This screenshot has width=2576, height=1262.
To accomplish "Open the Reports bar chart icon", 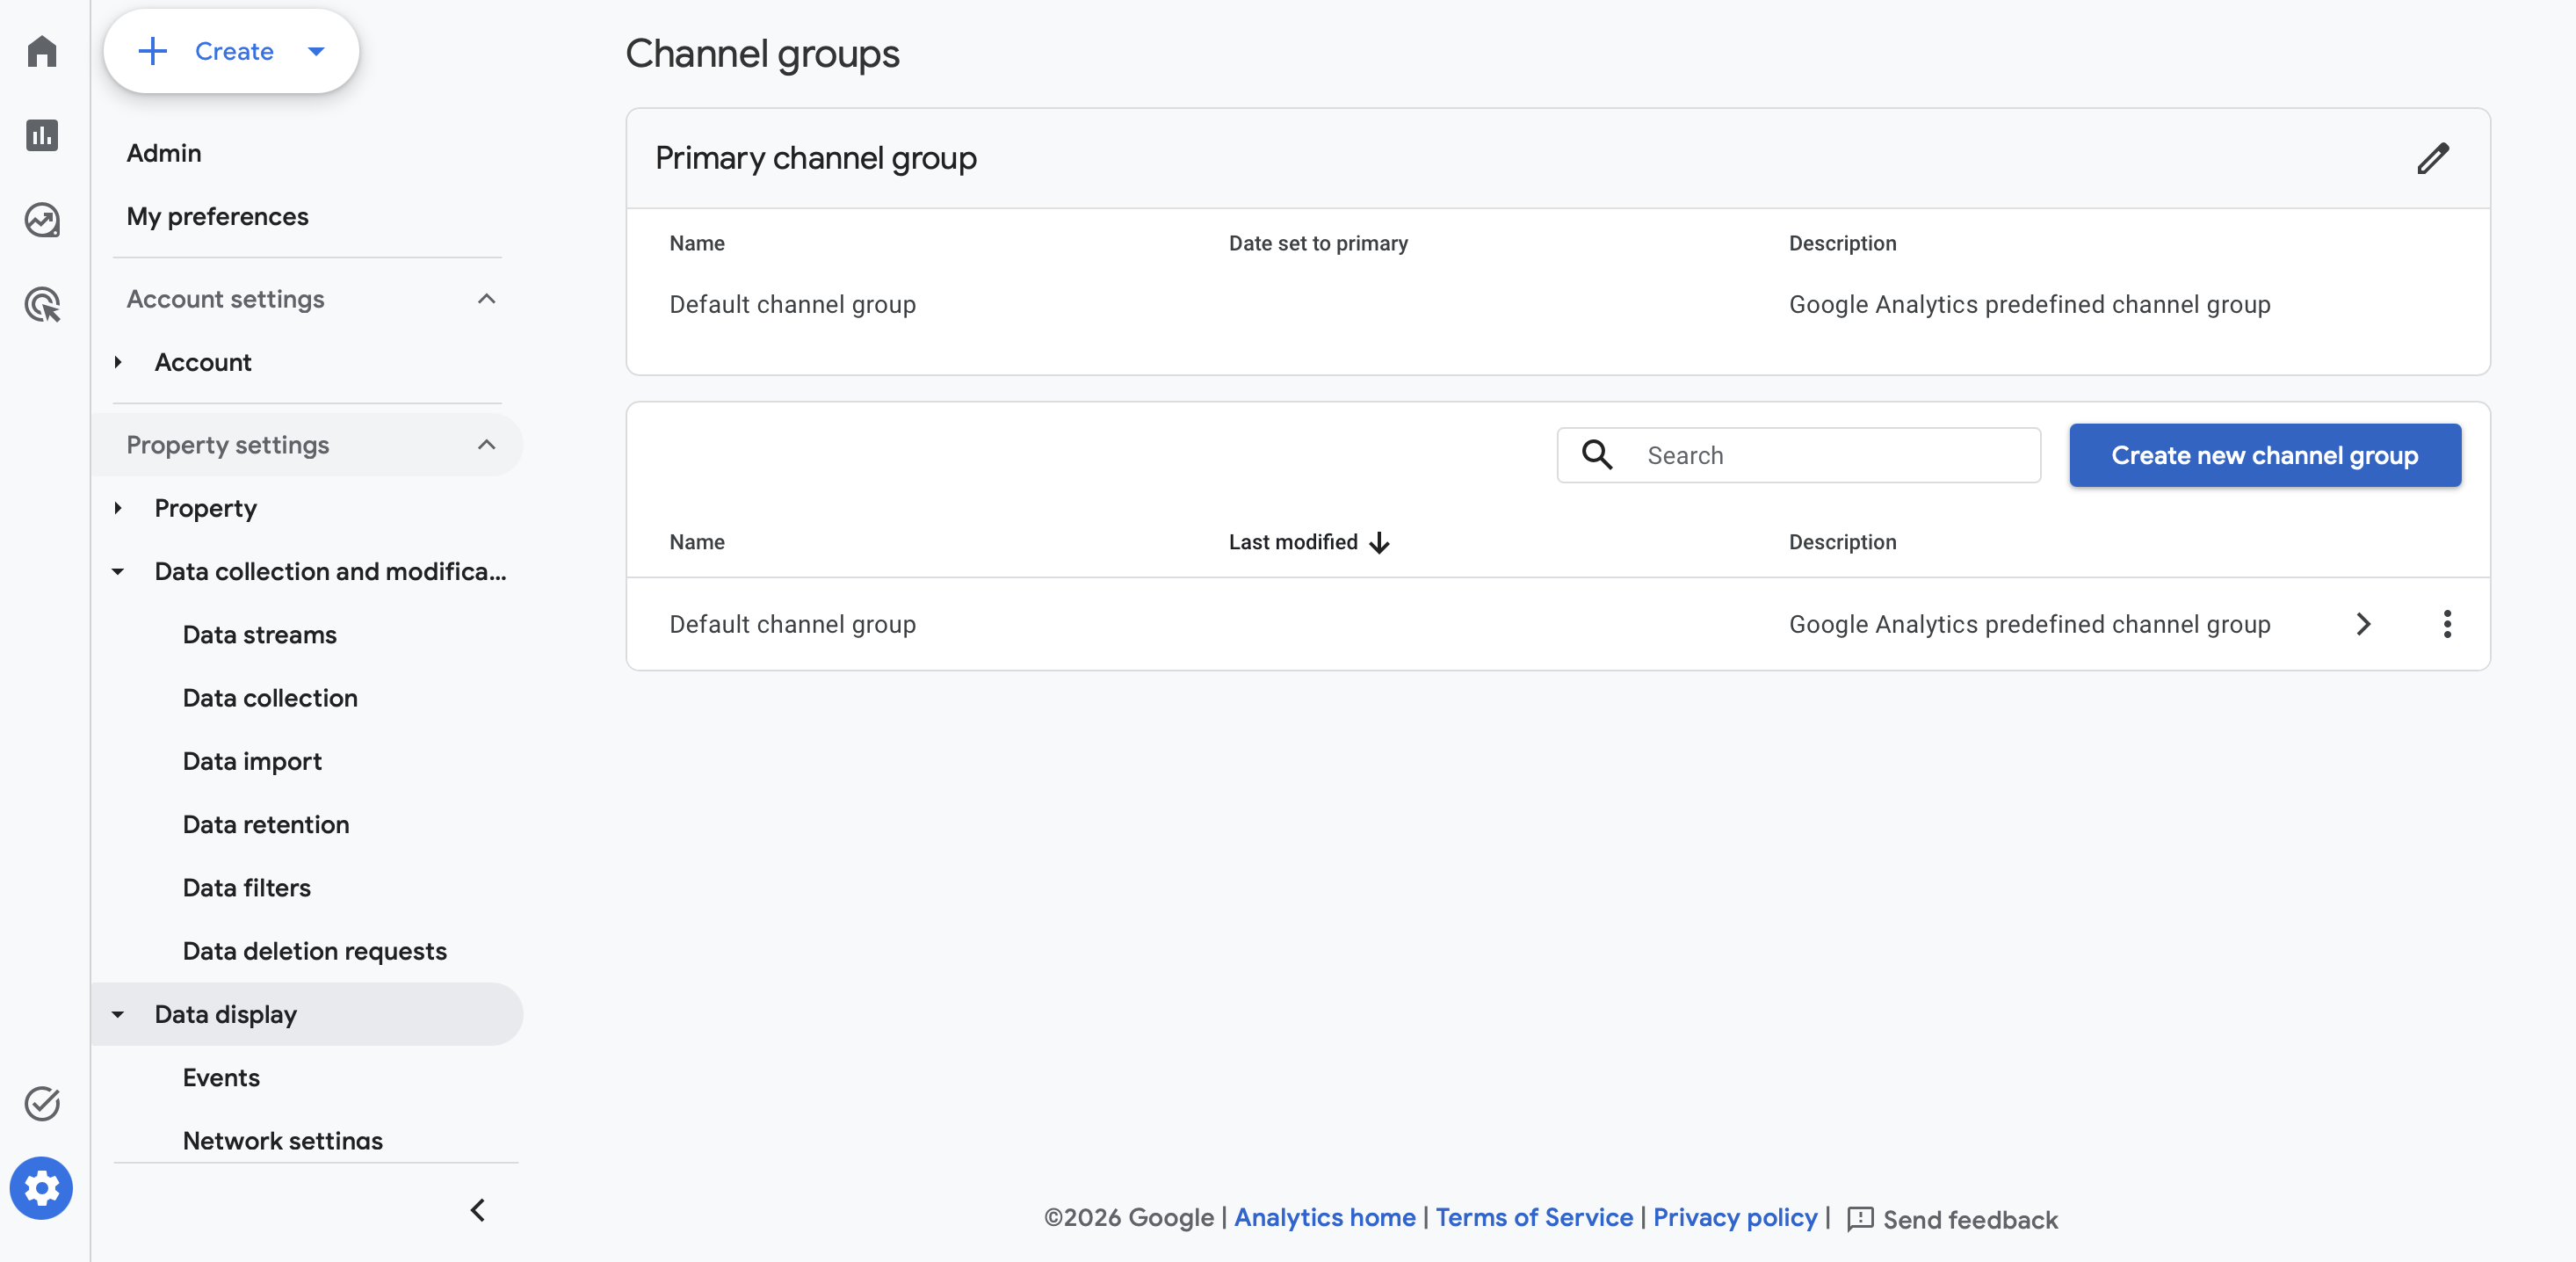I will click(42, 135).
